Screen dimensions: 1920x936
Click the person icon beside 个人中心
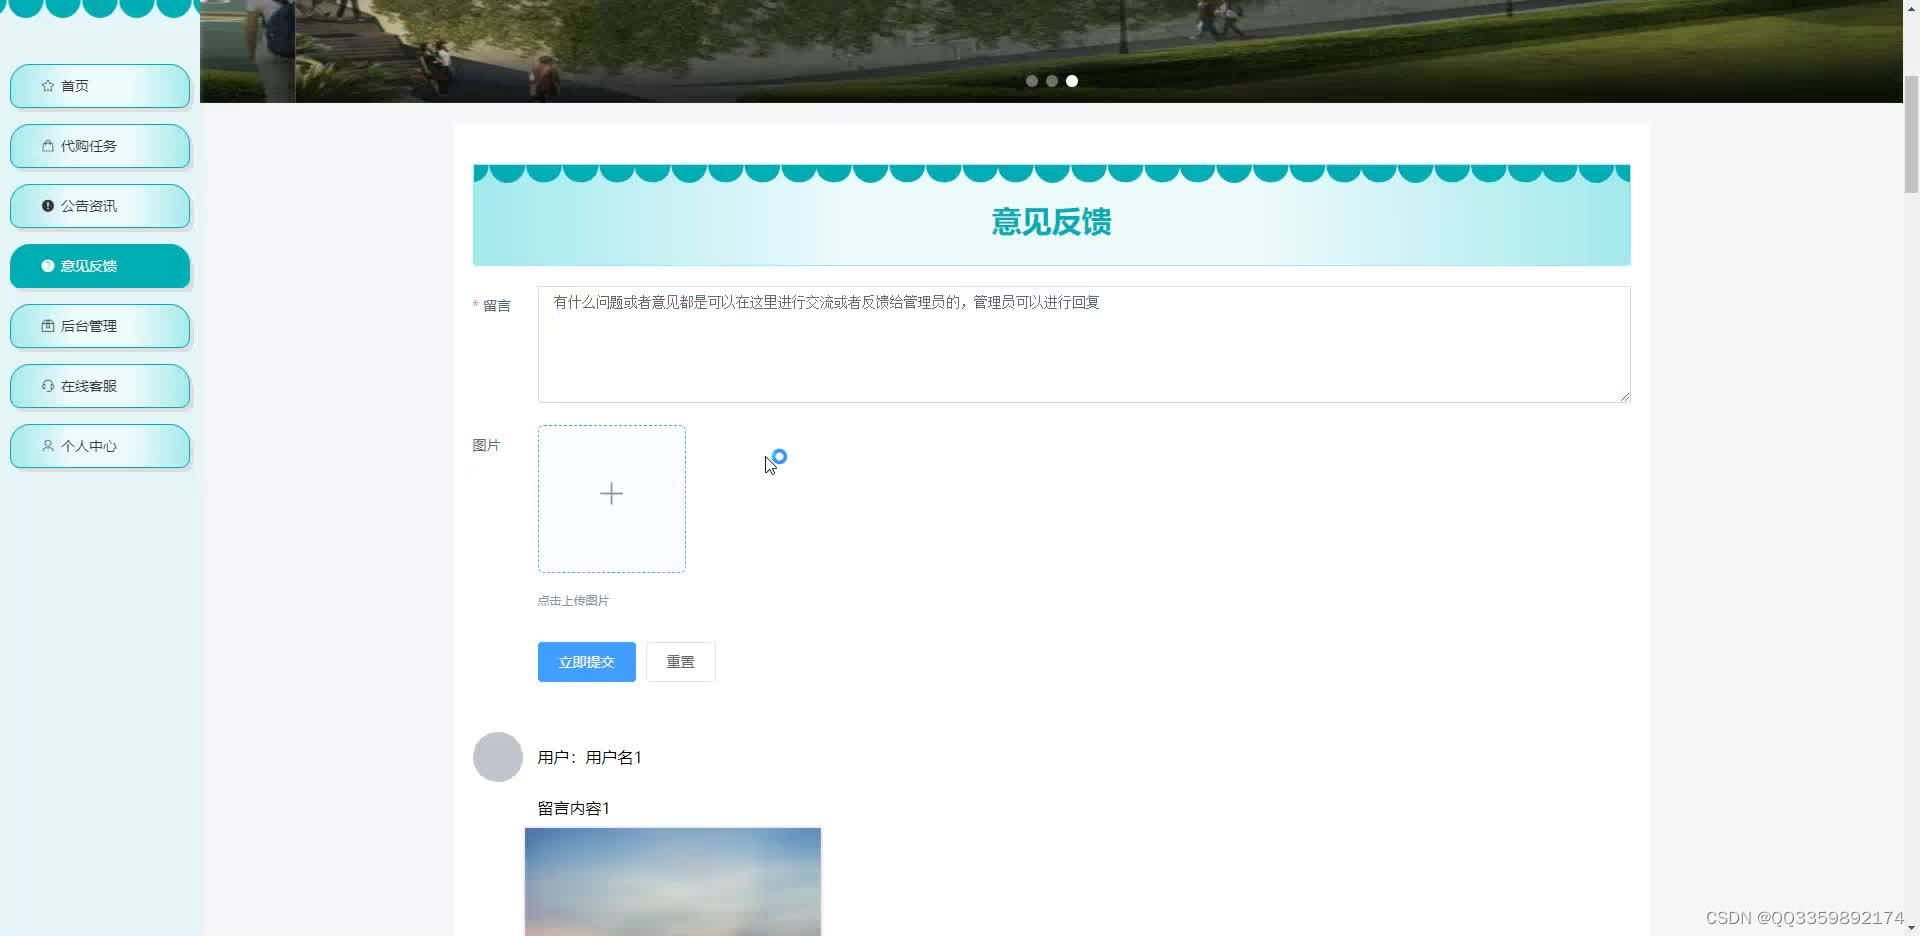pos(47,446)
